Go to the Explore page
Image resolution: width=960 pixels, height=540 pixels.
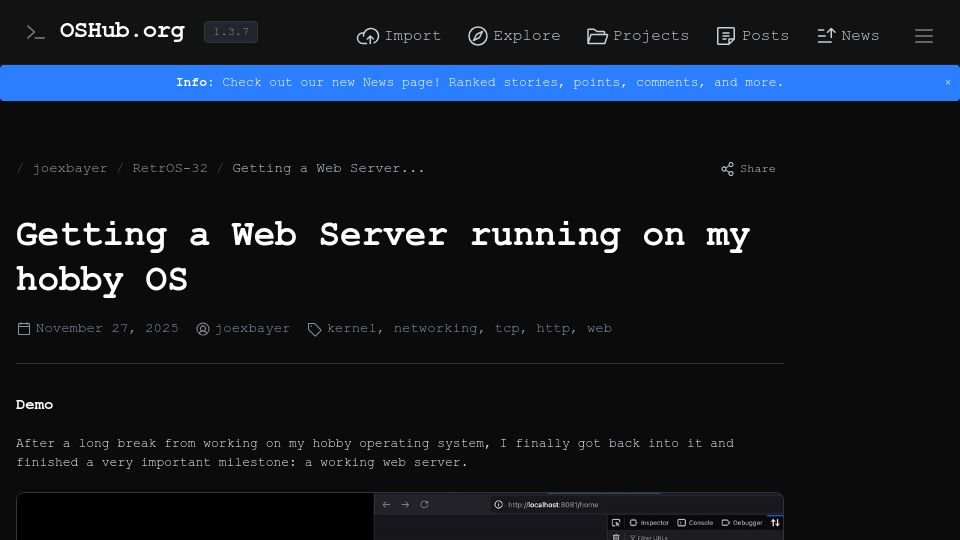514,36
